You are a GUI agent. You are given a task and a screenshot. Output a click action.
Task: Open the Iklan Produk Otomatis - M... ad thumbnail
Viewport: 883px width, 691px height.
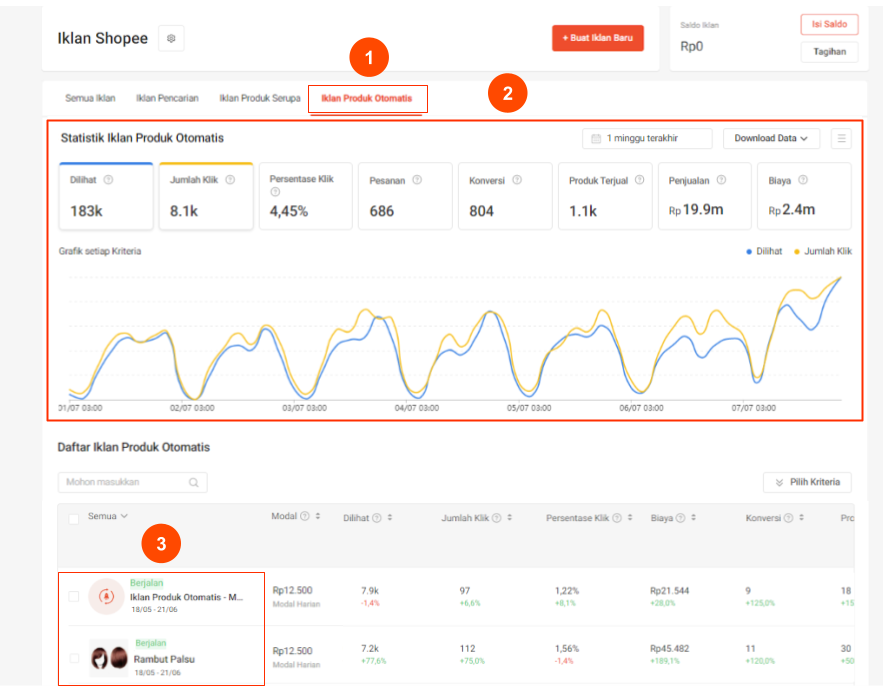[x=106, y=596]
